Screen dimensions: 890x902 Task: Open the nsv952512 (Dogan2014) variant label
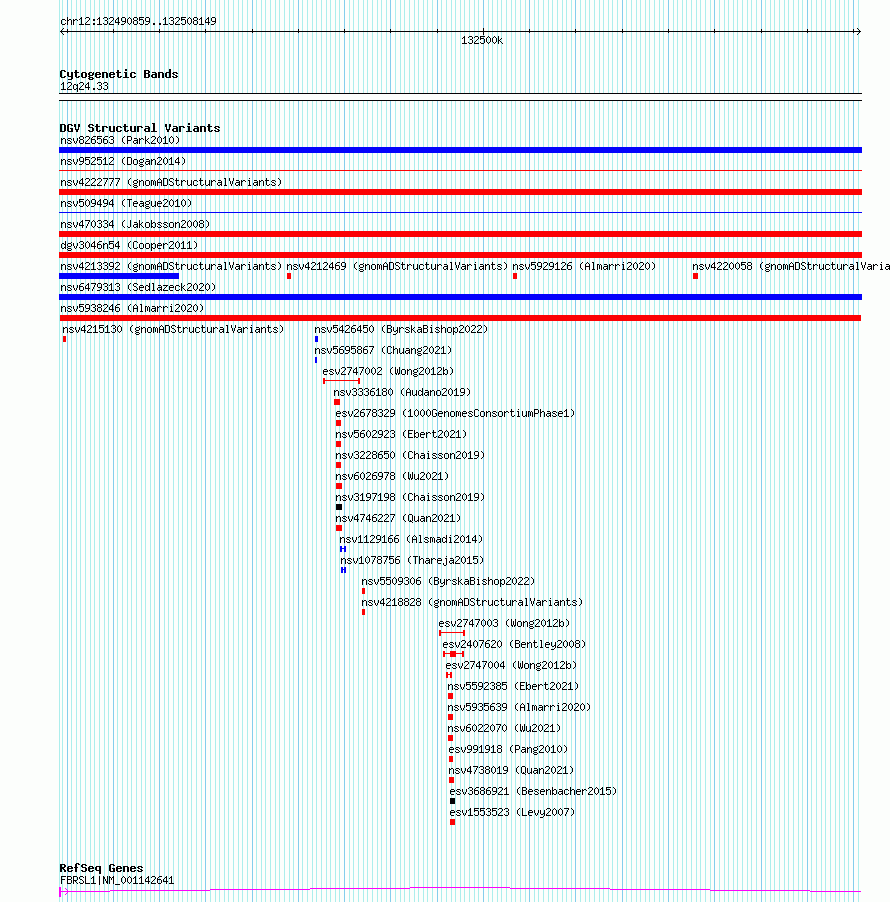[123, 161]
